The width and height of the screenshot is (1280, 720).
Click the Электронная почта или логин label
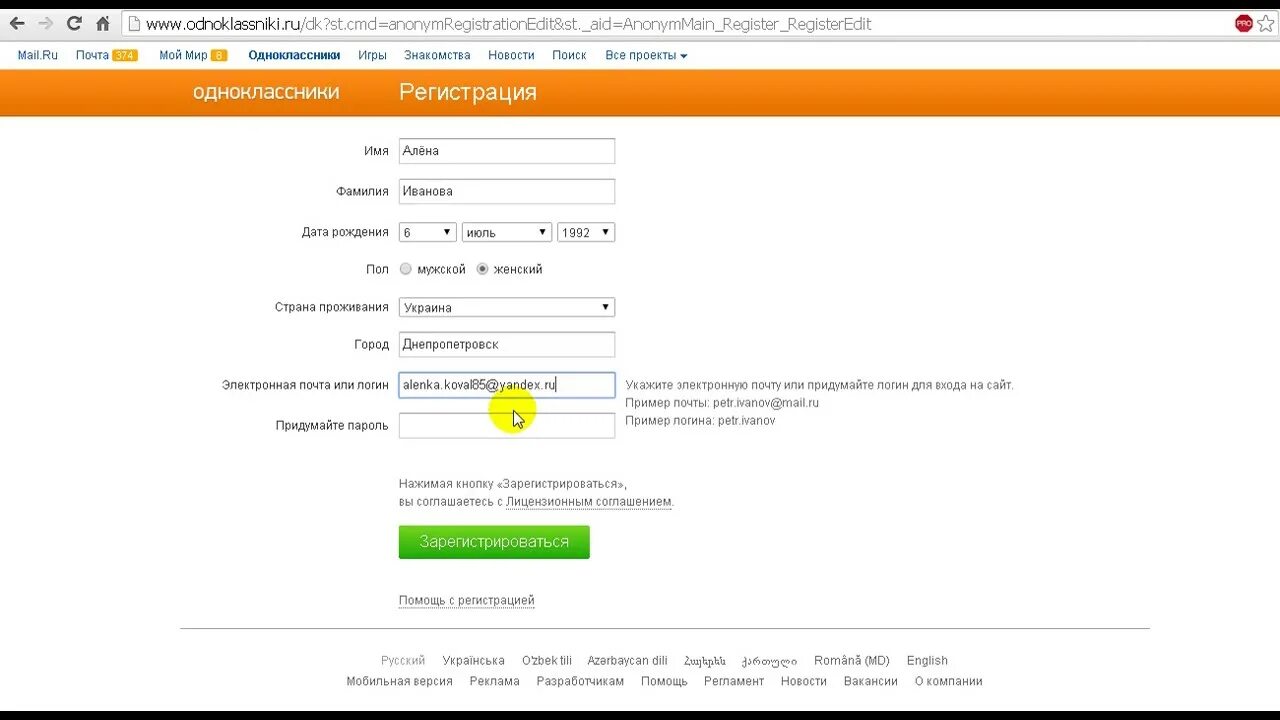point(305,385)
